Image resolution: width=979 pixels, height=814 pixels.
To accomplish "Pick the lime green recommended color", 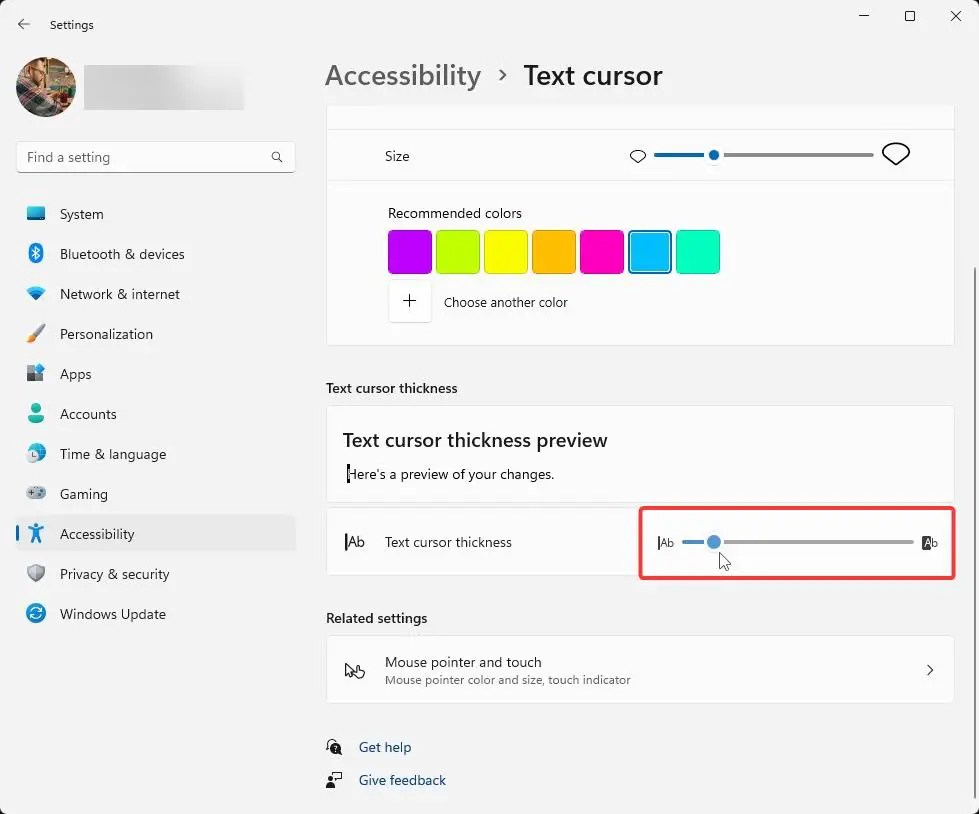I will tap(458, 252).
